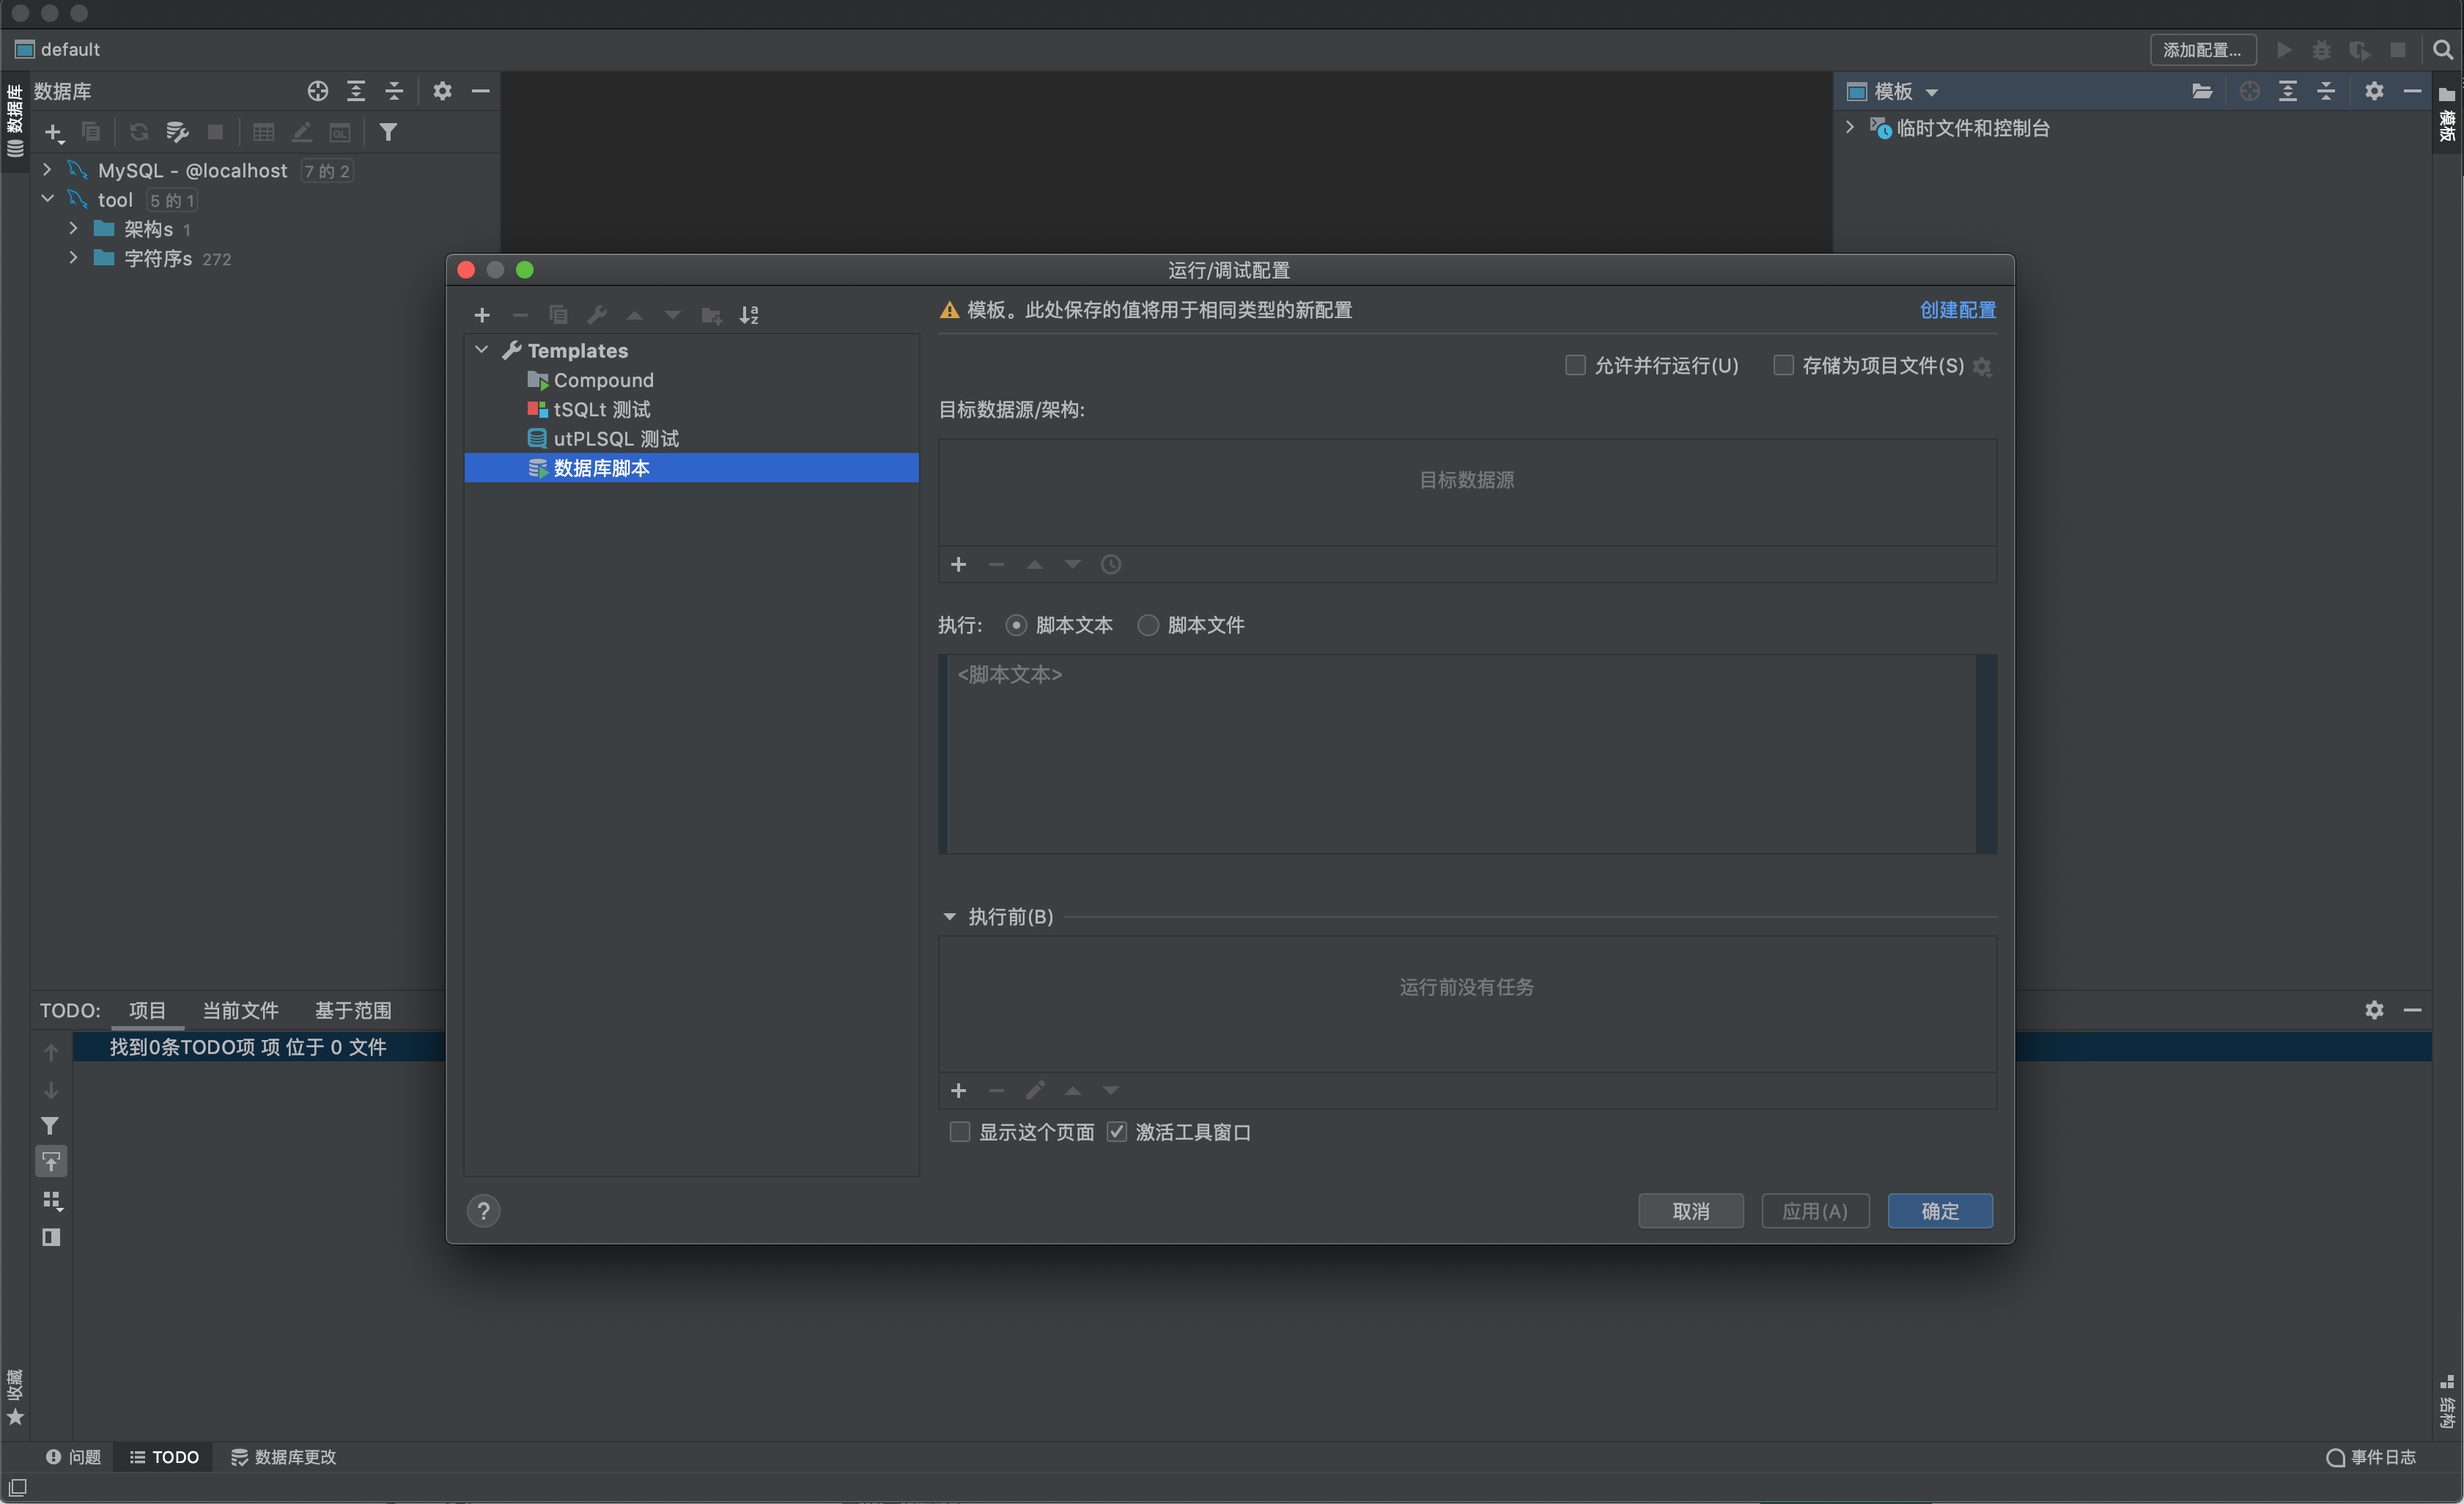Enable 允许并行运行 checkbox

[1575, 365]
